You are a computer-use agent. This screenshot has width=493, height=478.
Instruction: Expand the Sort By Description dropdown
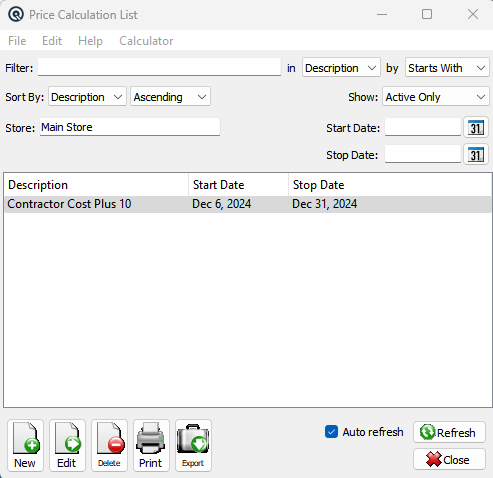tap(87, 97)
